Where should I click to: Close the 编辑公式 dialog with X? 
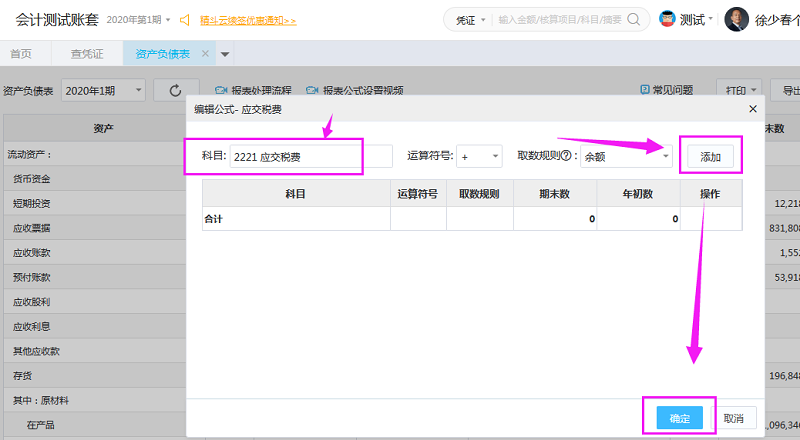tap(752, 108)
